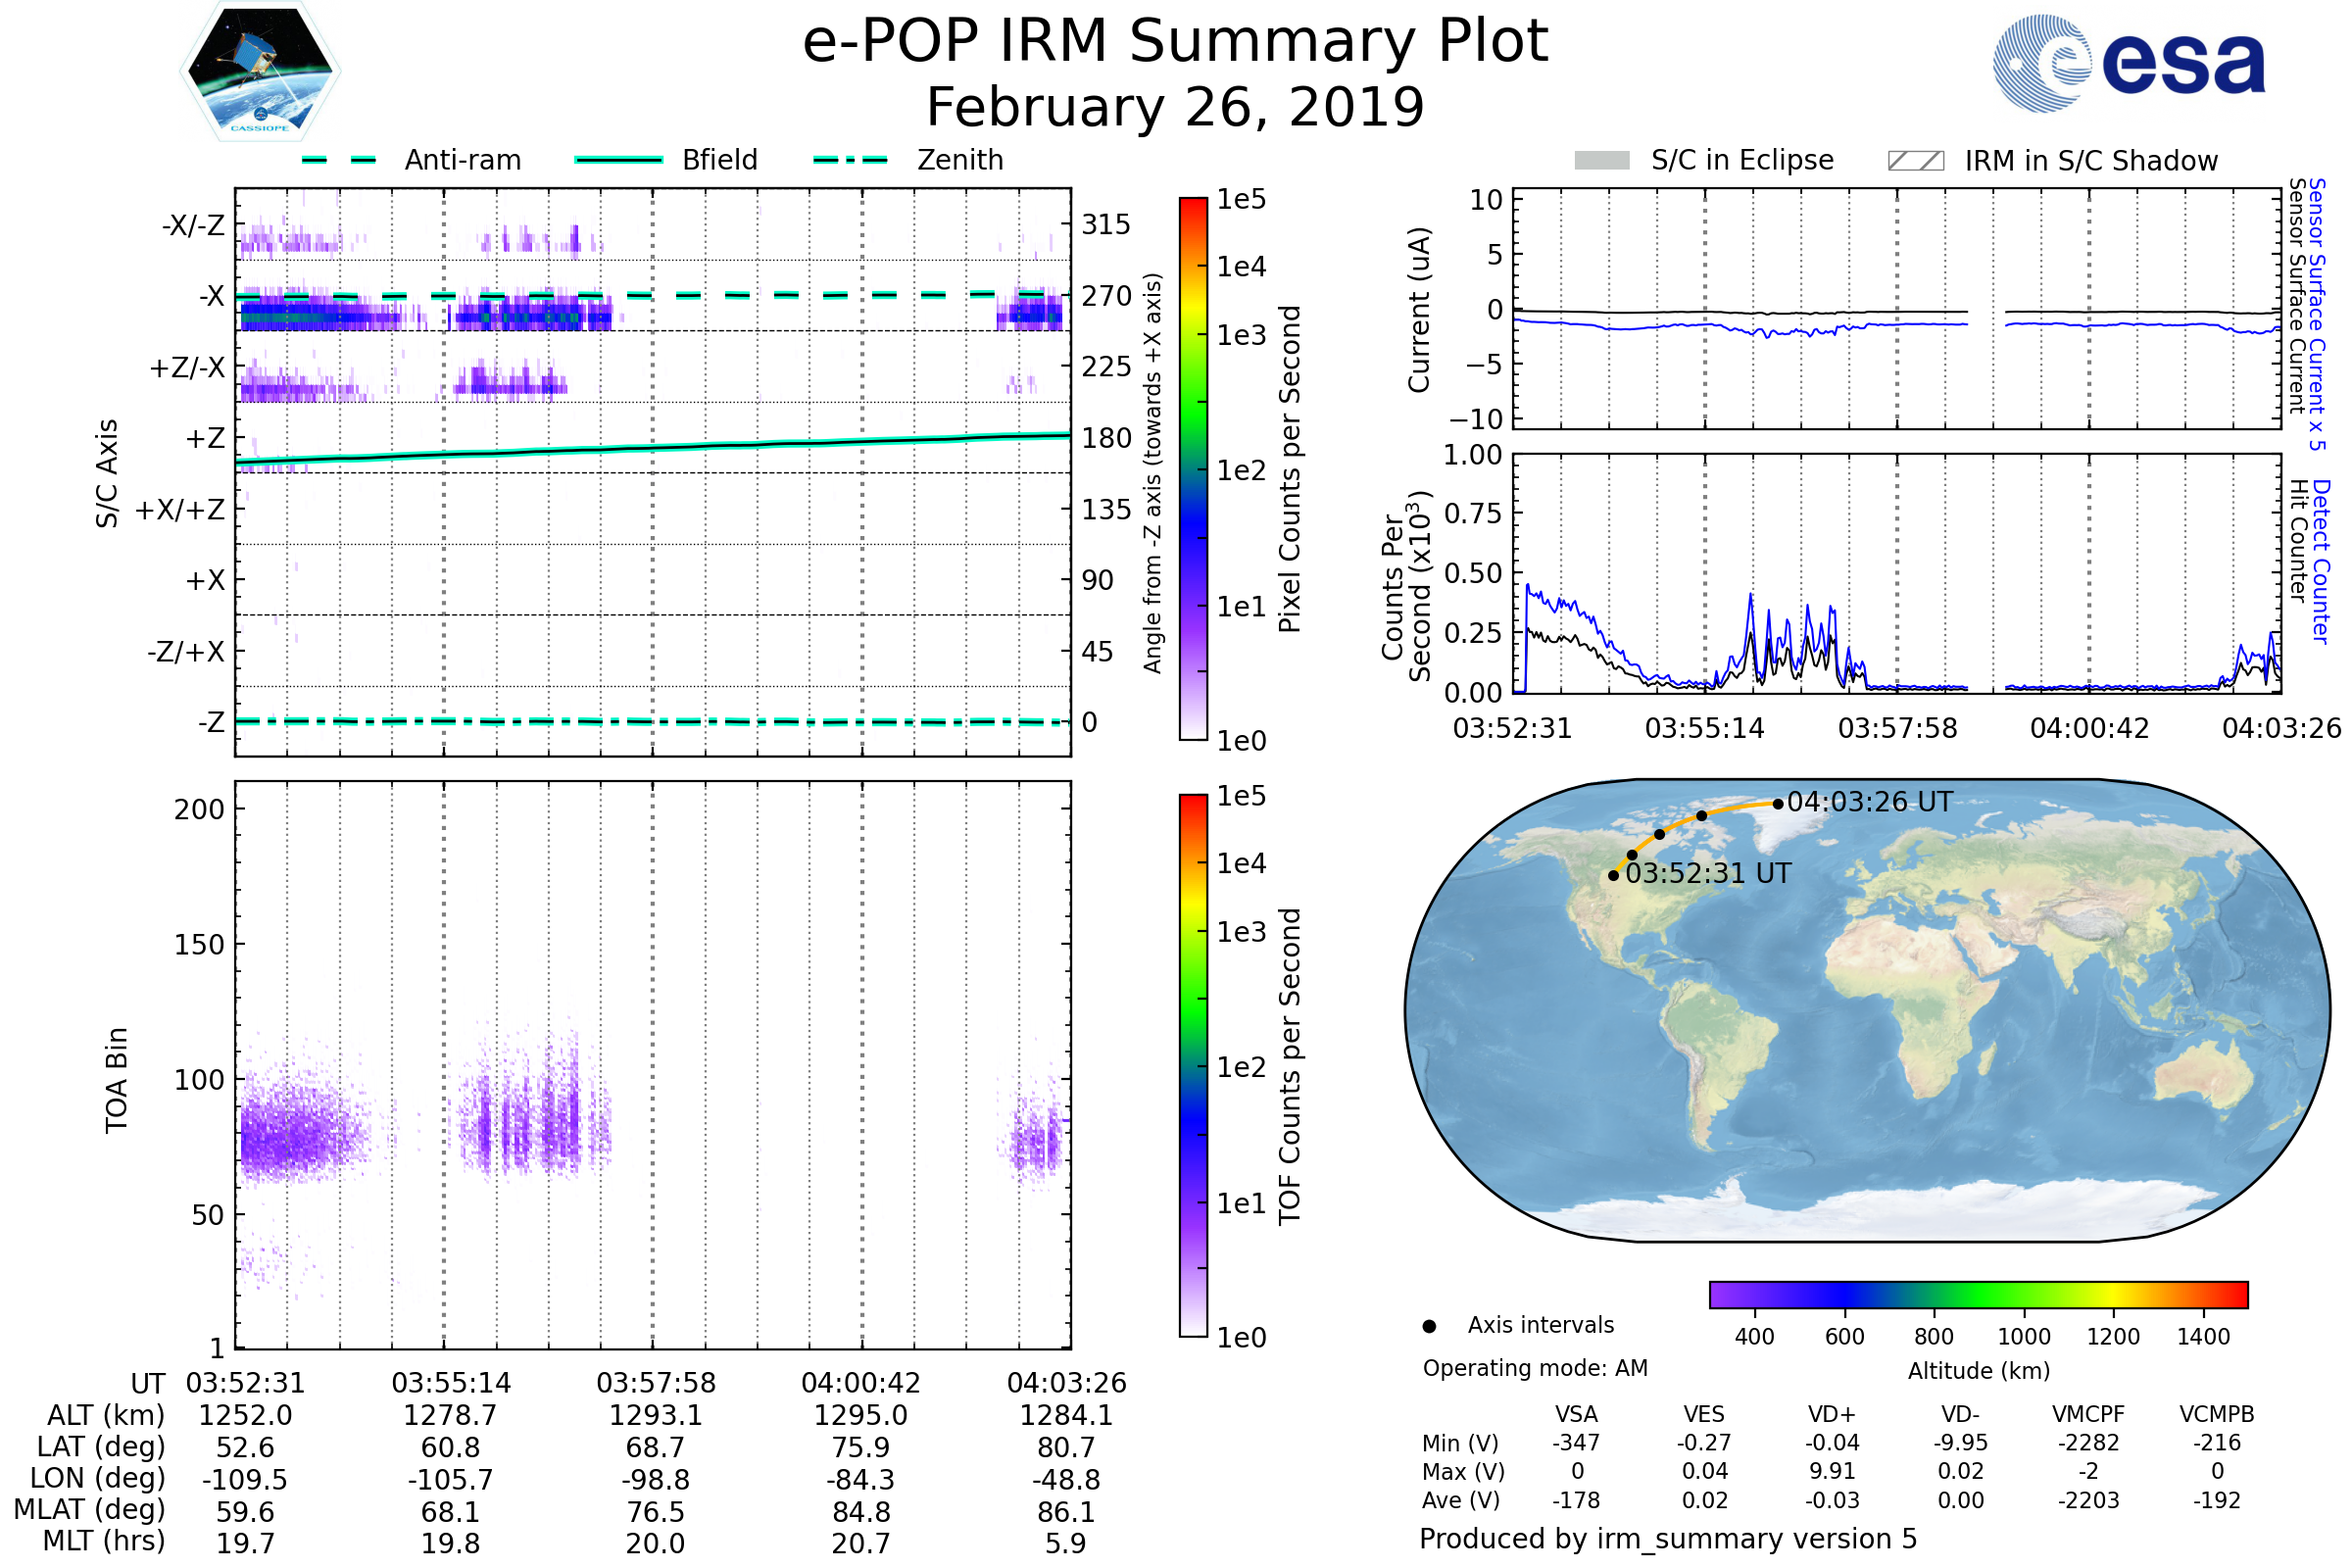Click the Axis intervals black dot marker
This screenshot has width=2352, height=1568.
[1429, 1326]
